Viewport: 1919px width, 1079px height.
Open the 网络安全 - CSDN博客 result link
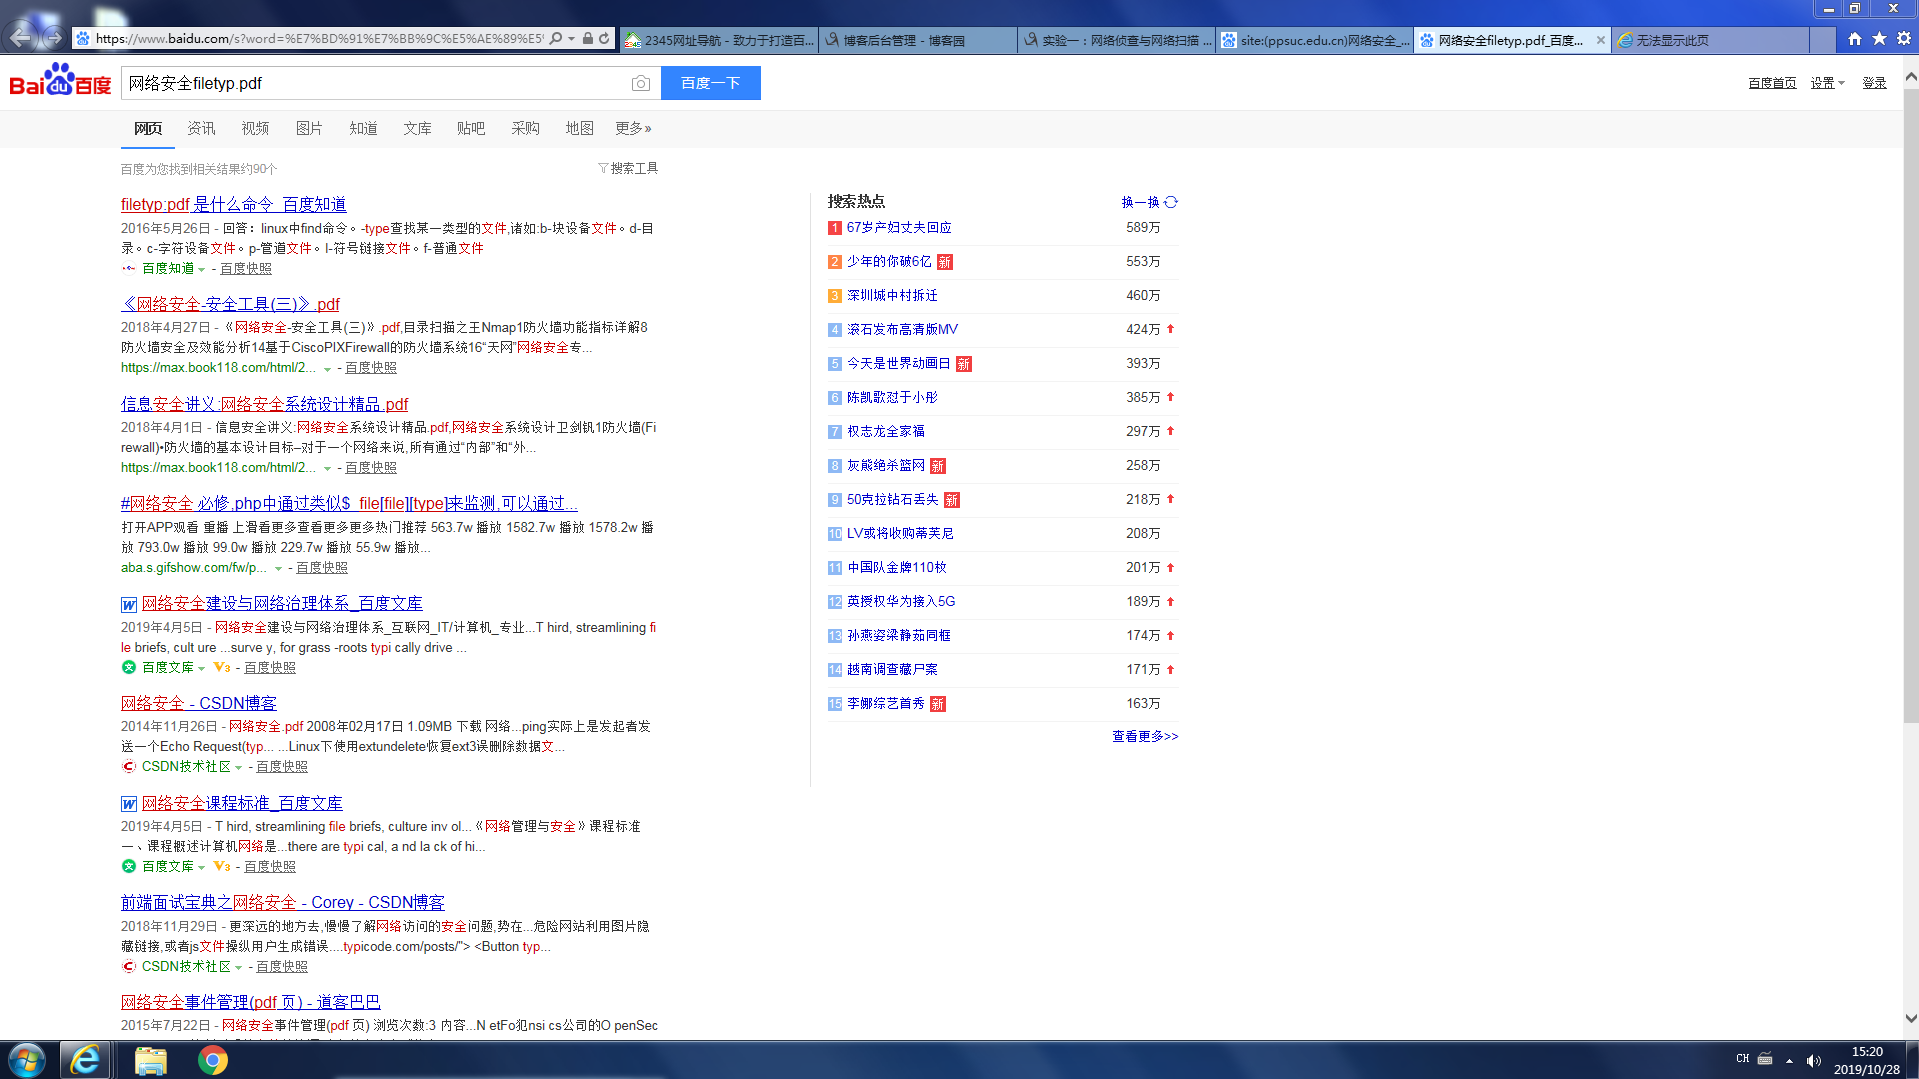pos(199,704)
